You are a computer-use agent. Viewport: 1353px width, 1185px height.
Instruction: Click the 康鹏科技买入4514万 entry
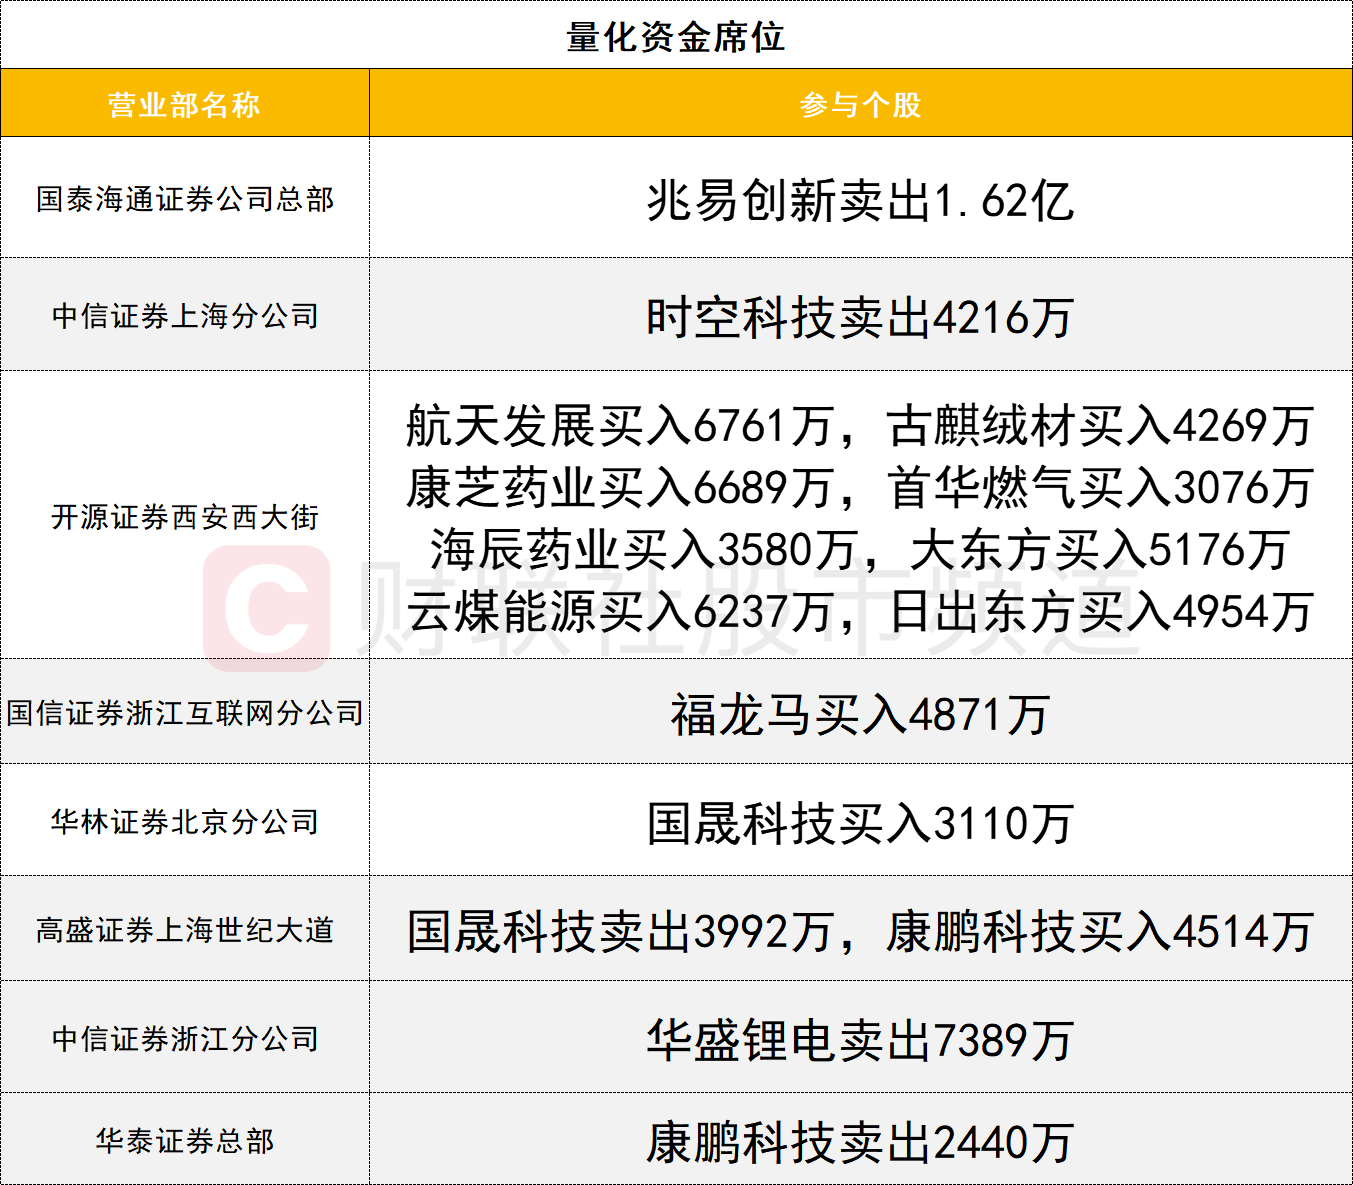[x=1100, y=932]
